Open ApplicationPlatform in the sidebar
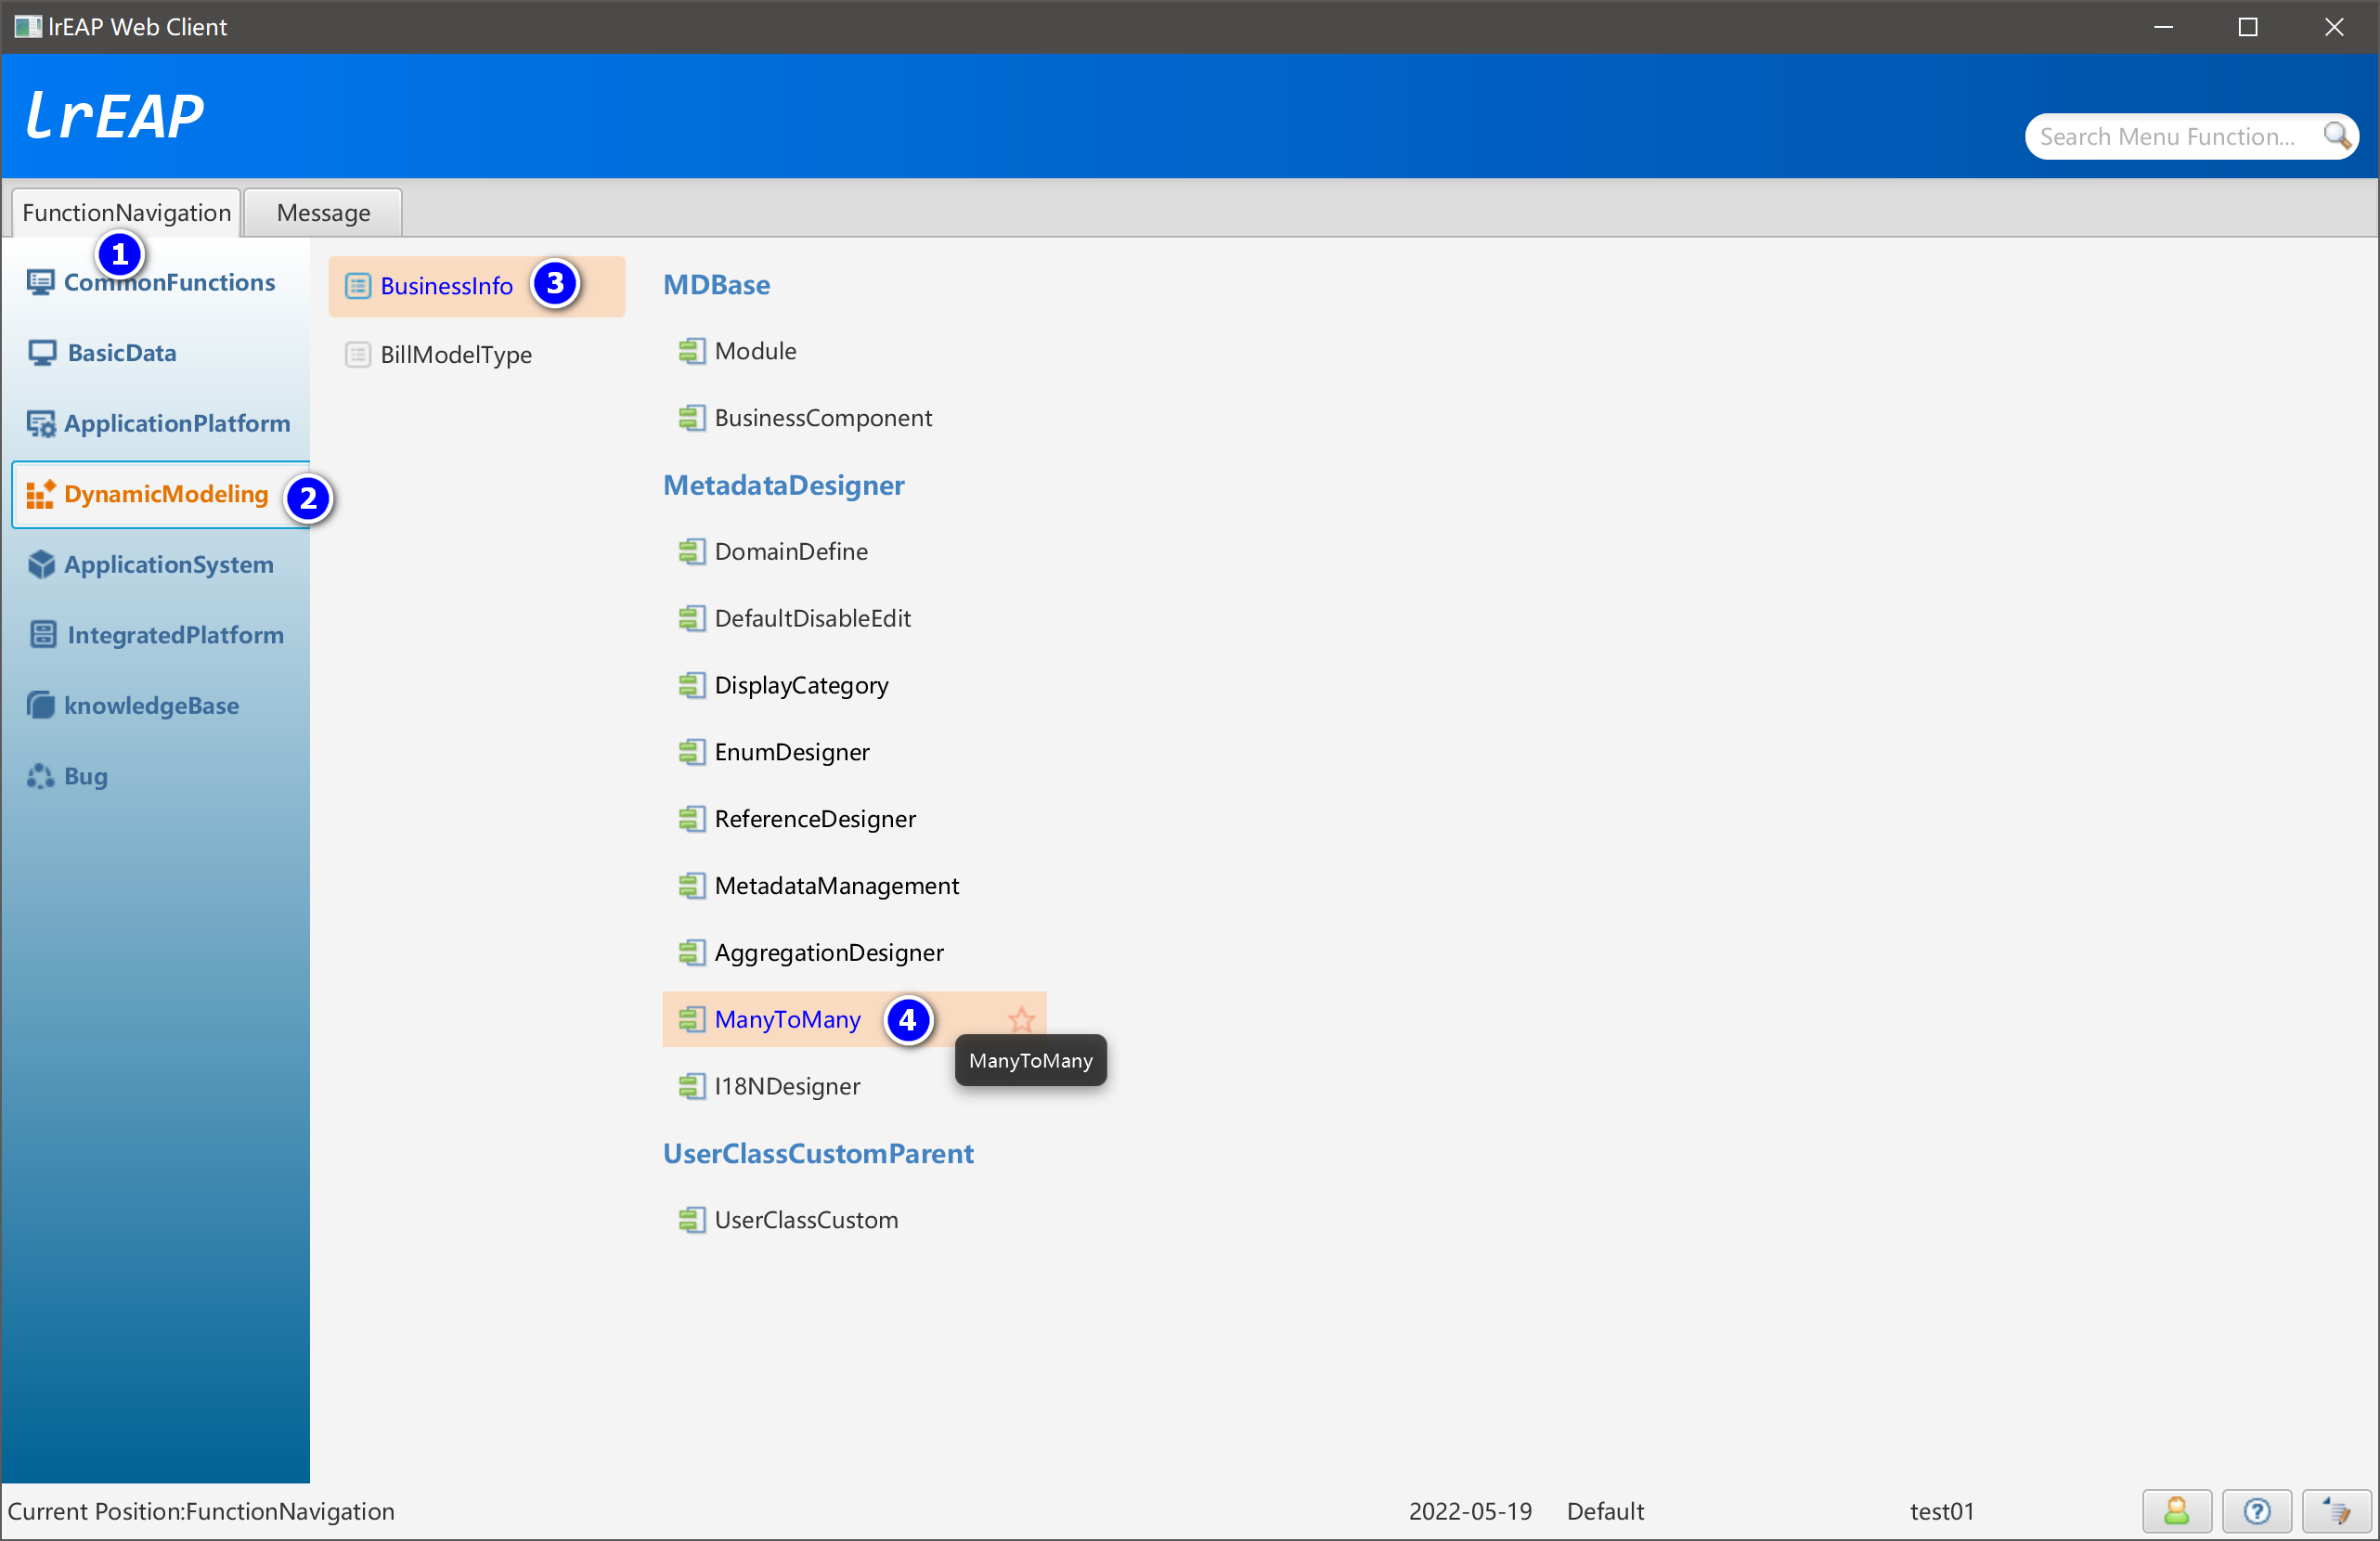The width and height of the screenshot is (2380, 1541). point(160,424)
